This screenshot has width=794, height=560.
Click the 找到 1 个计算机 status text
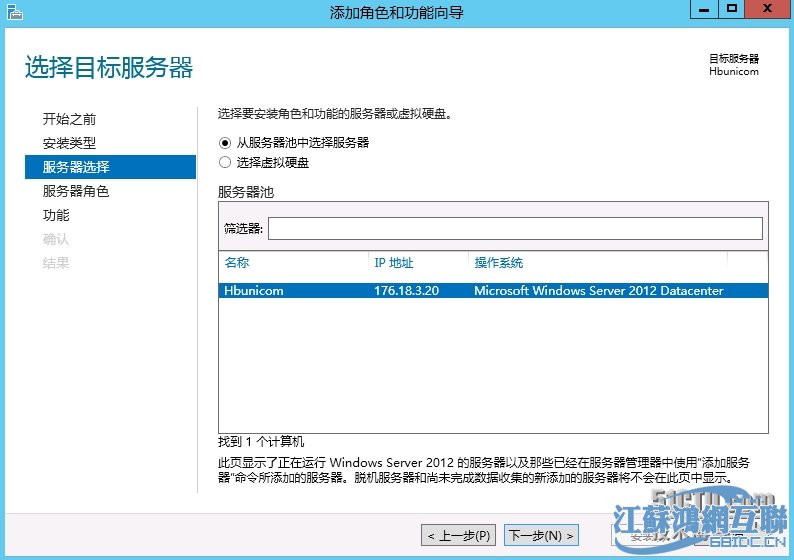pyautogui.click(x=261, y=442)
